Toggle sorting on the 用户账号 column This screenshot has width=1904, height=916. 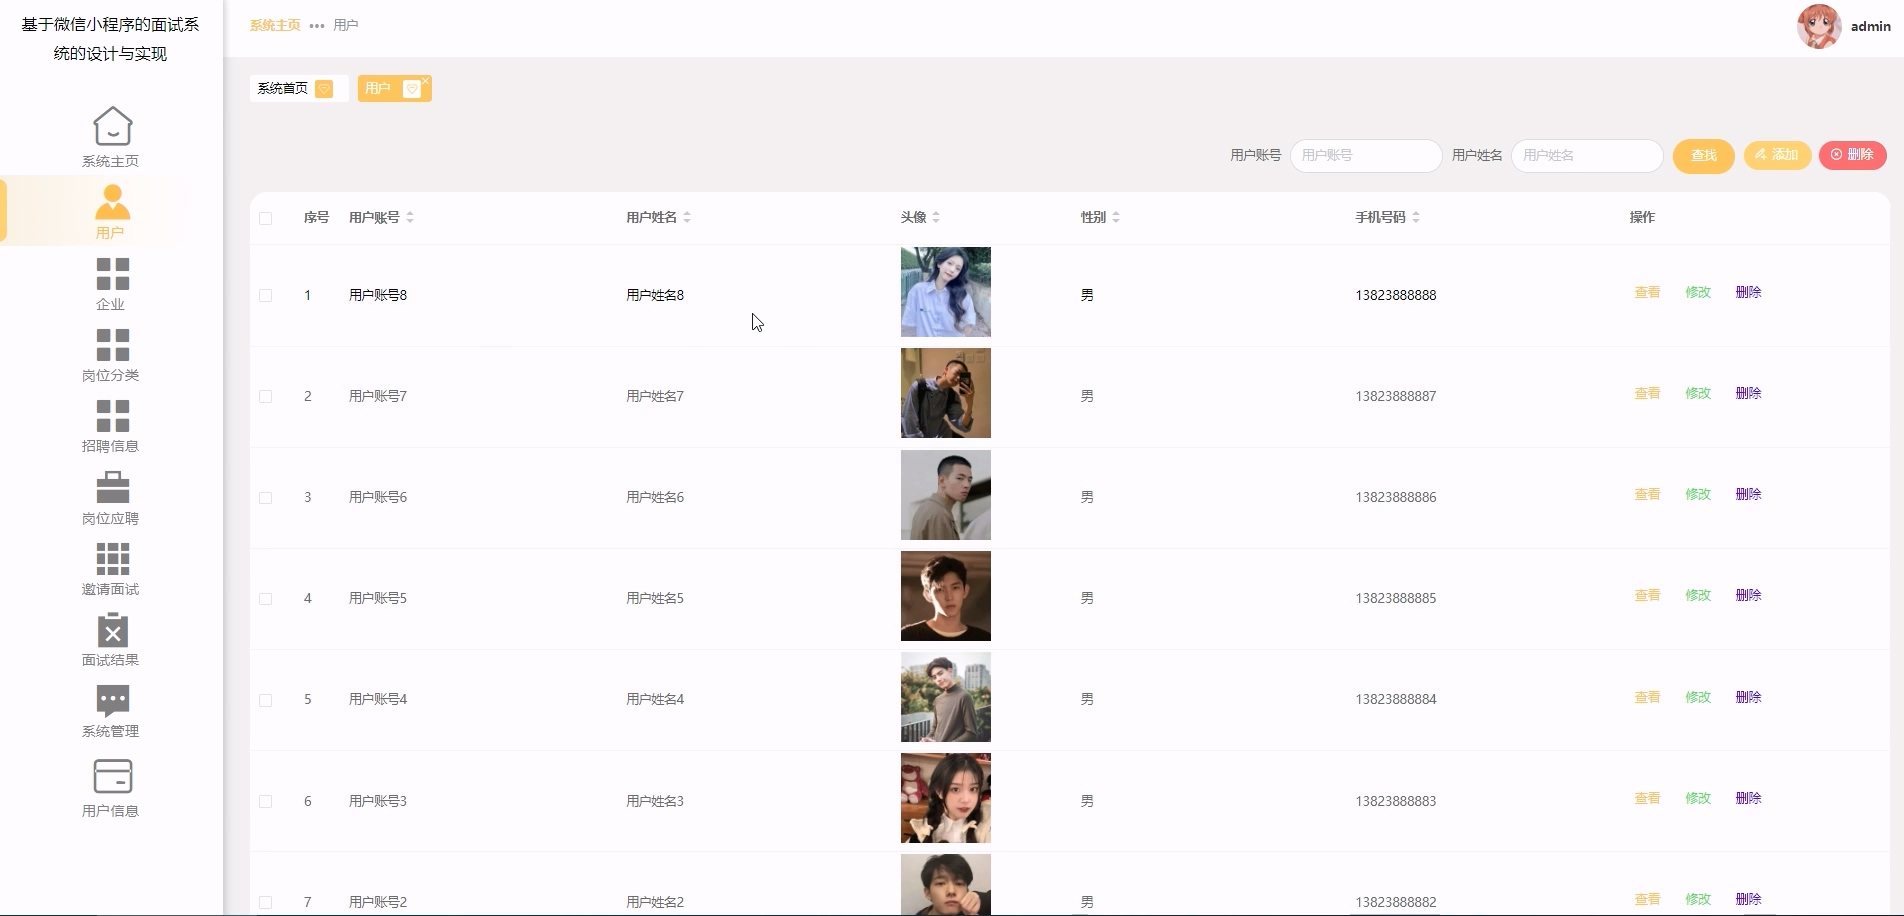coord(410,217)
